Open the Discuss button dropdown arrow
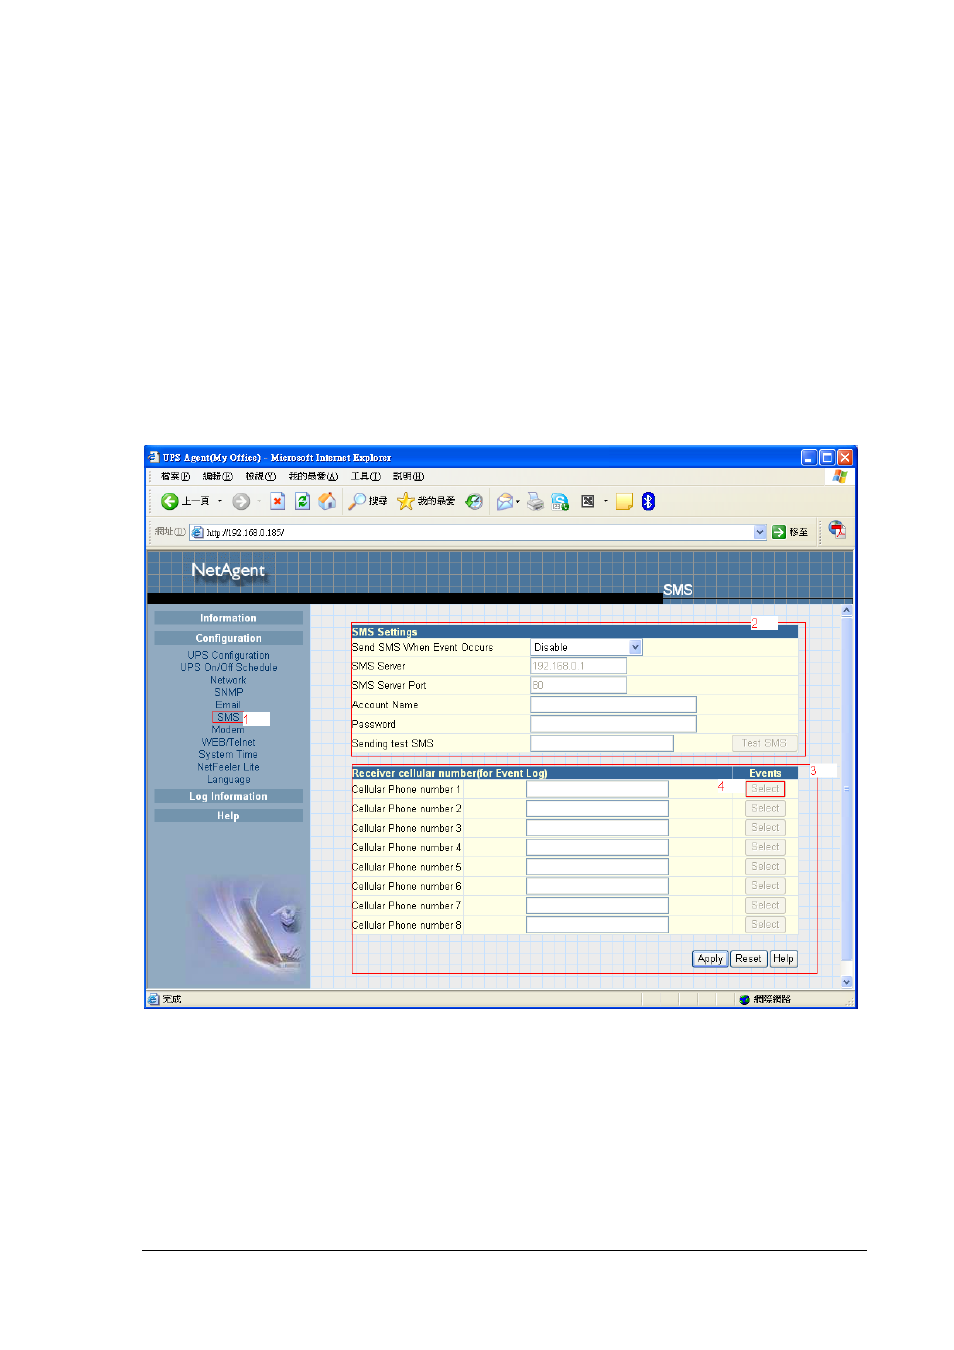 (x=606, y=502)
